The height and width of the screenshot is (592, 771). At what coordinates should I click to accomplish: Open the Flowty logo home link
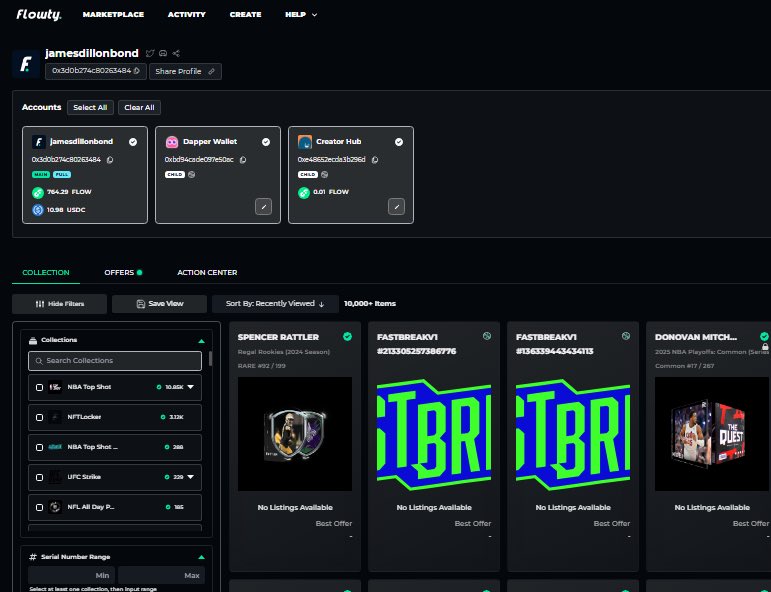coord(39,15)
